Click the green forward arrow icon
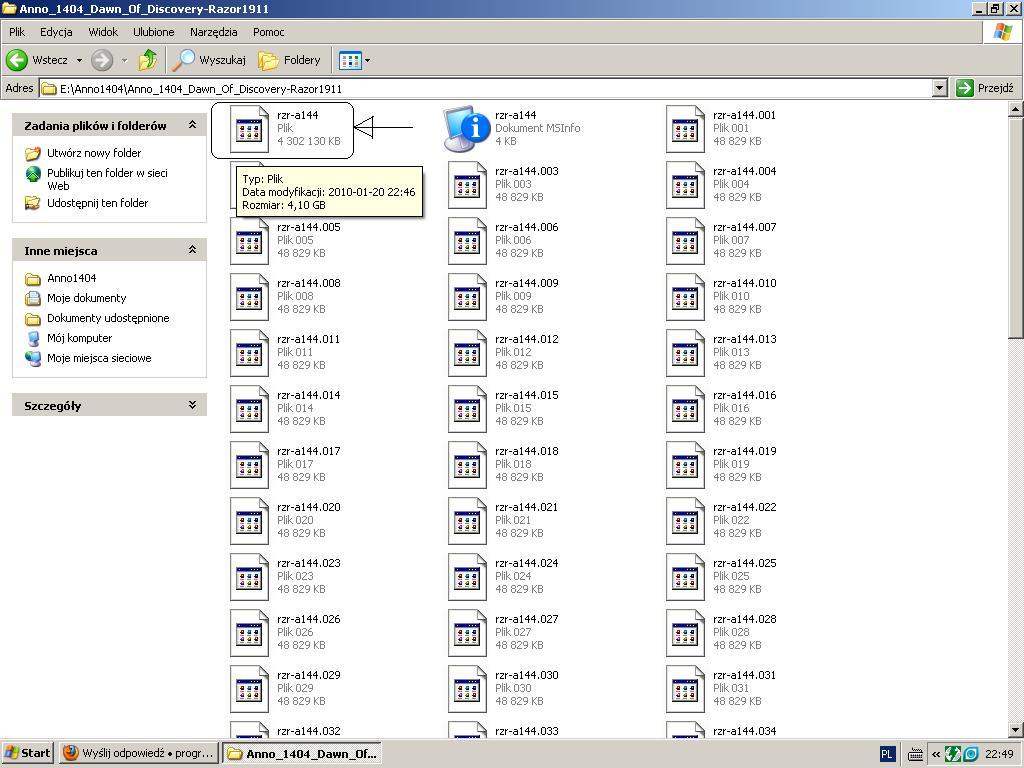Viewport: 1024px width, 768px height. (x=102, y=60)
